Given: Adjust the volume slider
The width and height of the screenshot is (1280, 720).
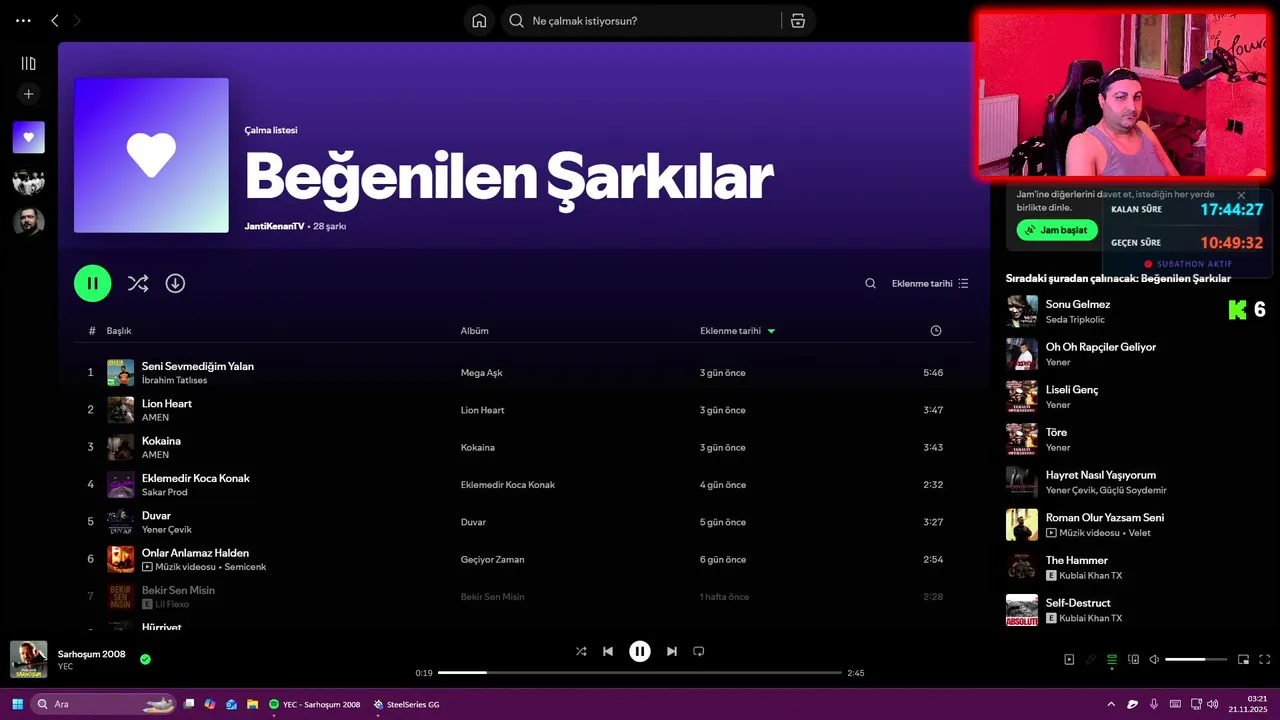Looking at the screenshot, I should pos(1196,659).
